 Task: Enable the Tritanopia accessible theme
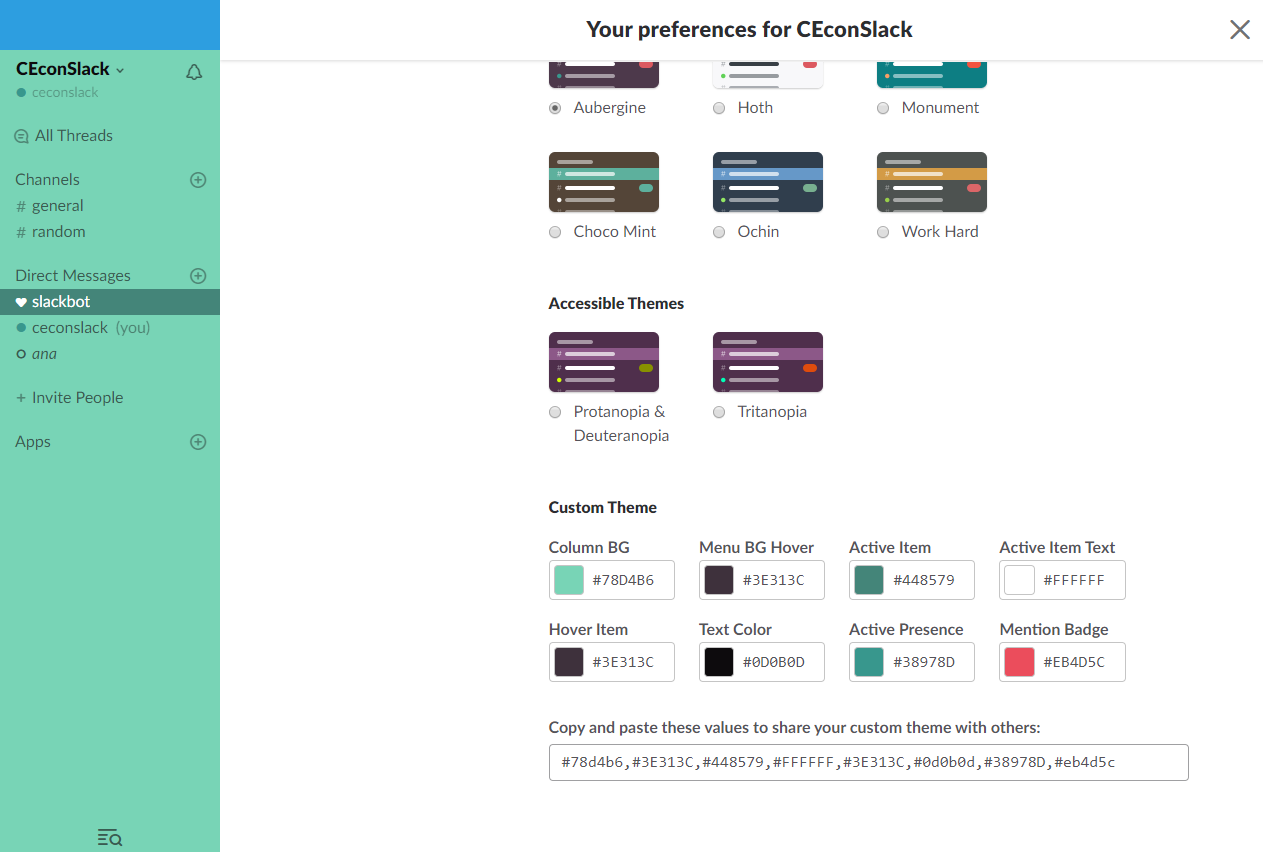(x=719, y=412)
